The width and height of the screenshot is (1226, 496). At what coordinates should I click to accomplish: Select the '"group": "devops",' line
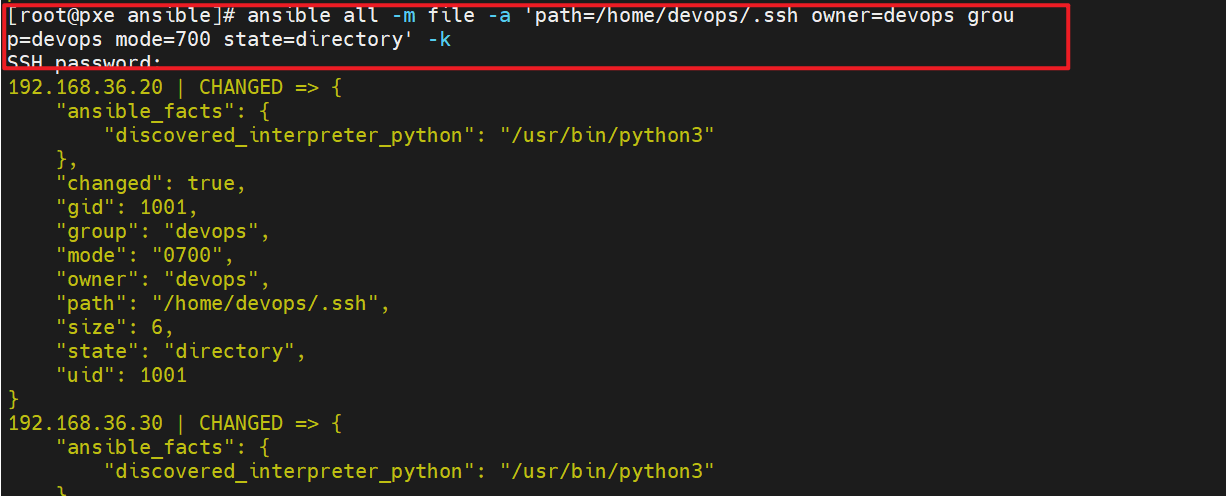pos(162,231)
